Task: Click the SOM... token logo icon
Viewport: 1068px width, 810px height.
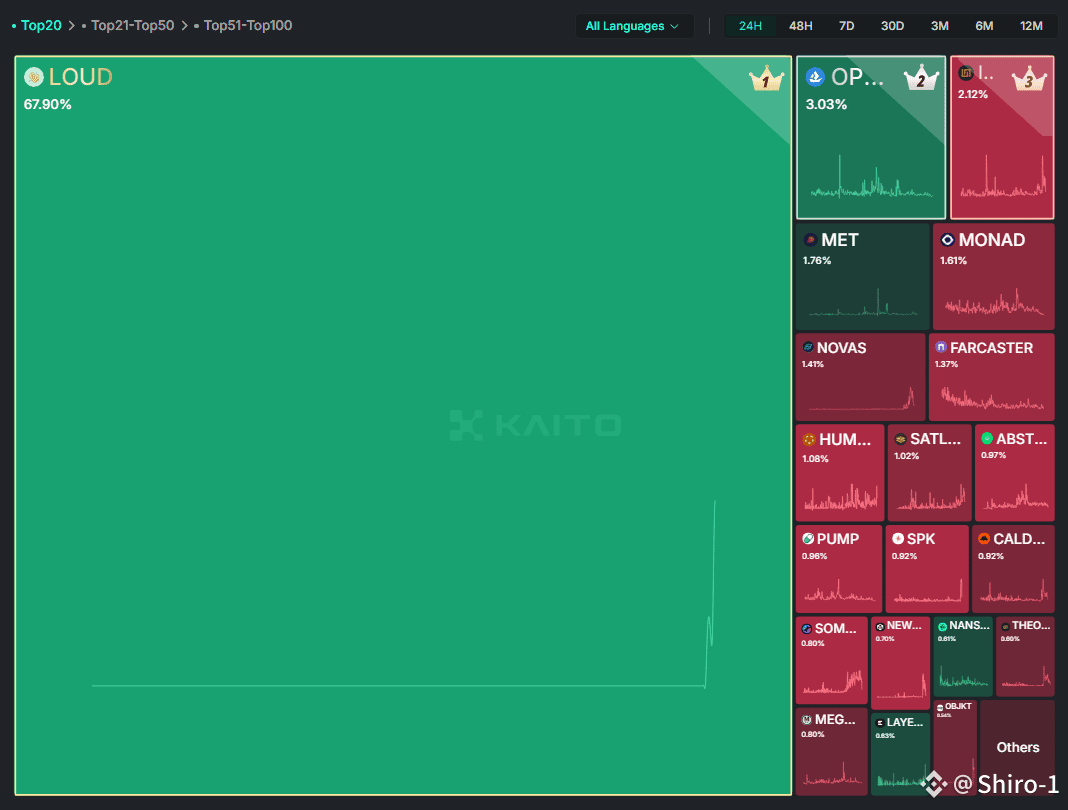Action: click(x=806, y=629)
